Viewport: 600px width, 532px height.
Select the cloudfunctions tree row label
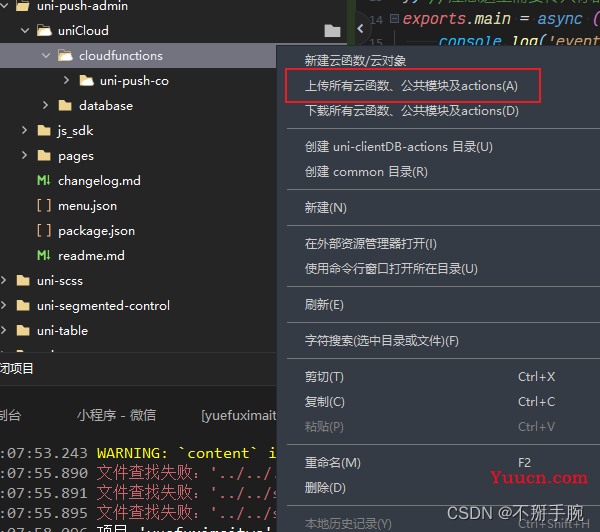(x=121, y=56)
